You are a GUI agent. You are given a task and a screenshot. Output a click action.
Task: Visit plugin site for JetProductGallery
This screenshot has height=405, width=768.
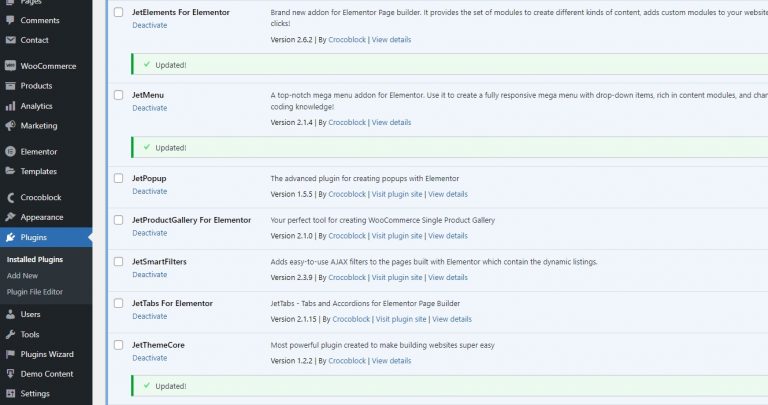pyautogui.click(x=397, y=236)
